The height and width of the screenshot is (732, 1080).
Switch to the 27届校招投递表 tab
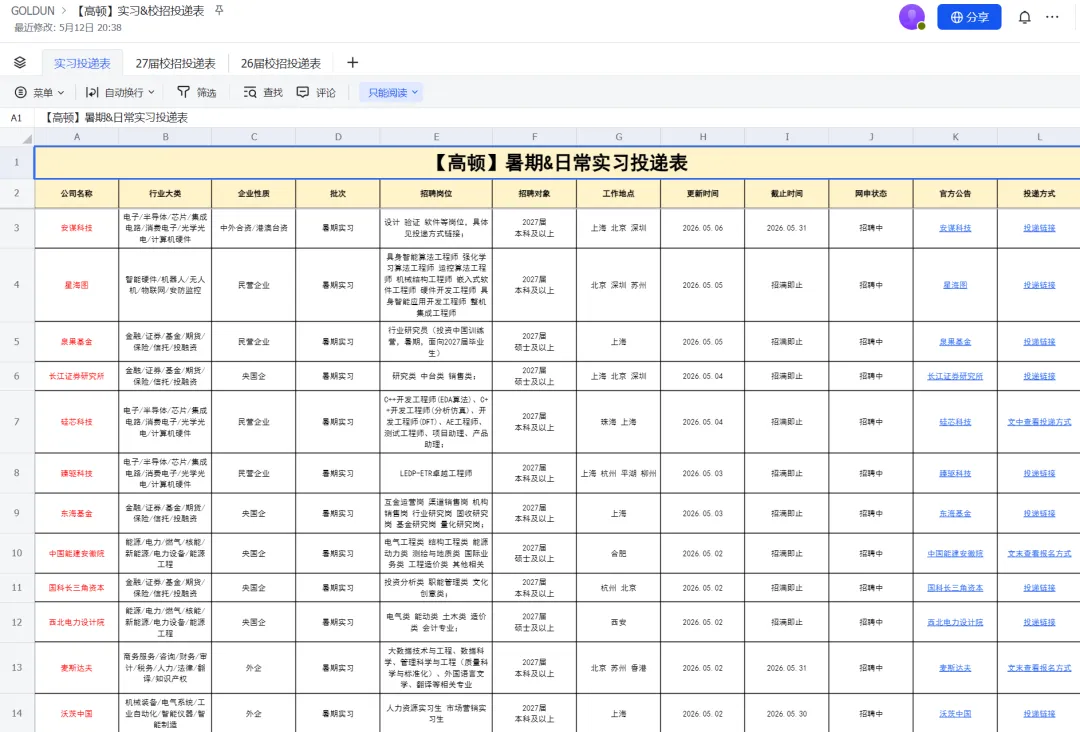[x=176, y=63]
